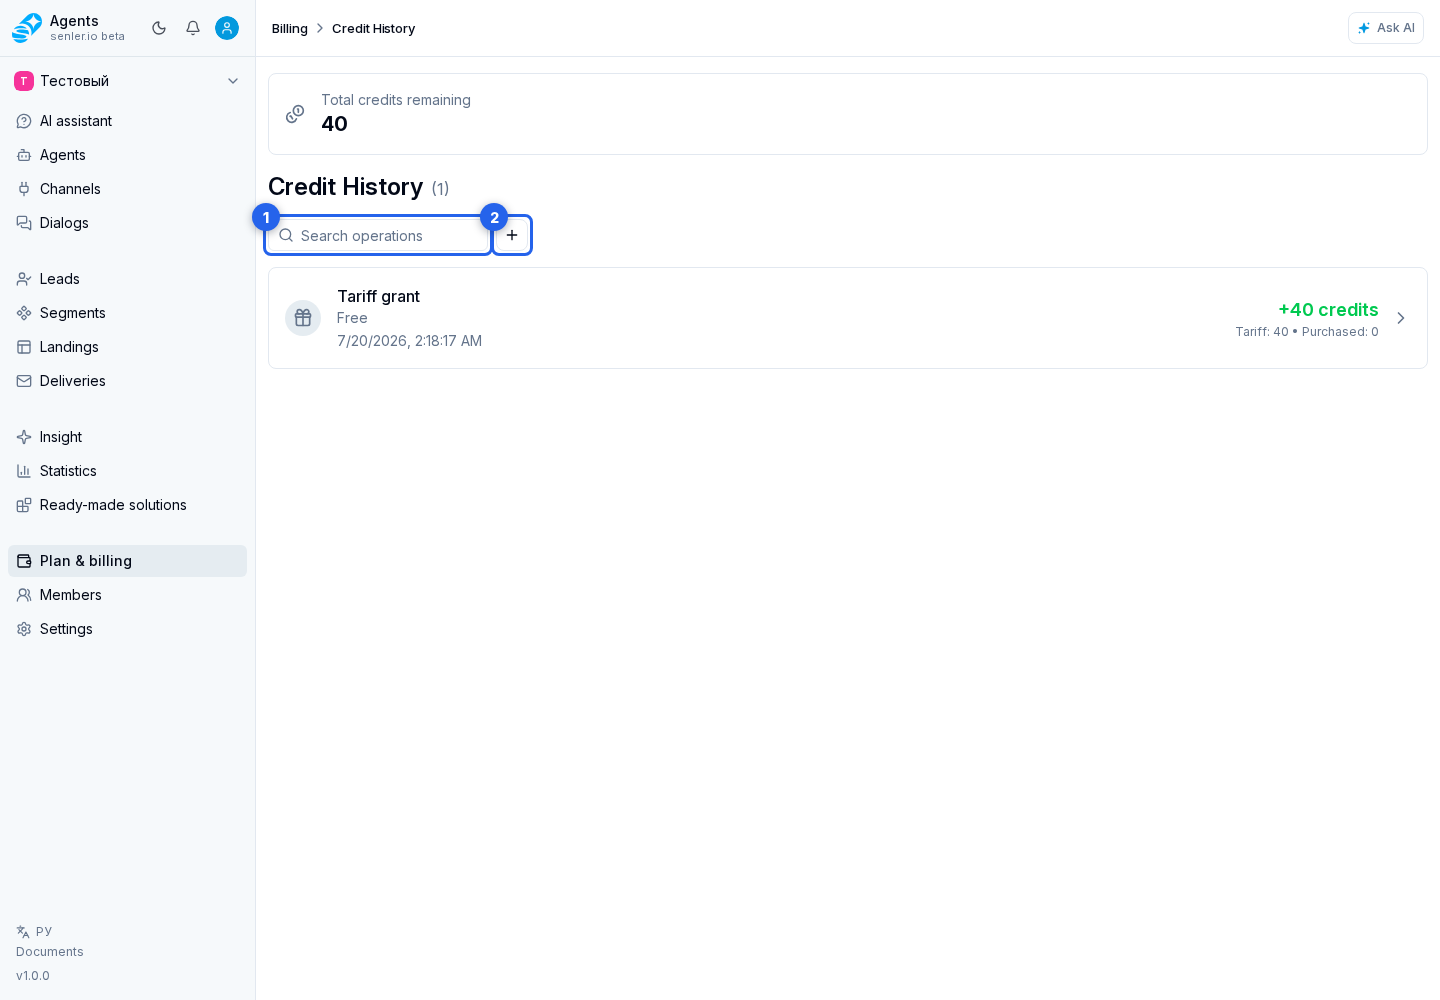Open AI assistant in sidebar
This screenshot has height=1000, width=1440.
click(127, 121)
